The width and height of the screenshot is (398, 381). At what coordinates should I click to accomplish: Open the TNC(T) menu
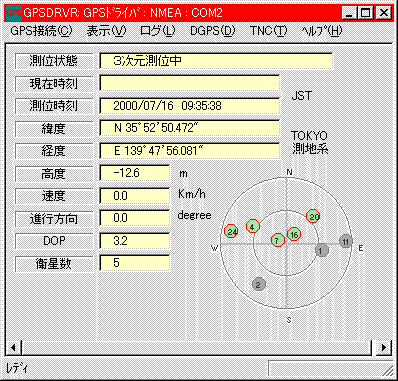[269, 31]
